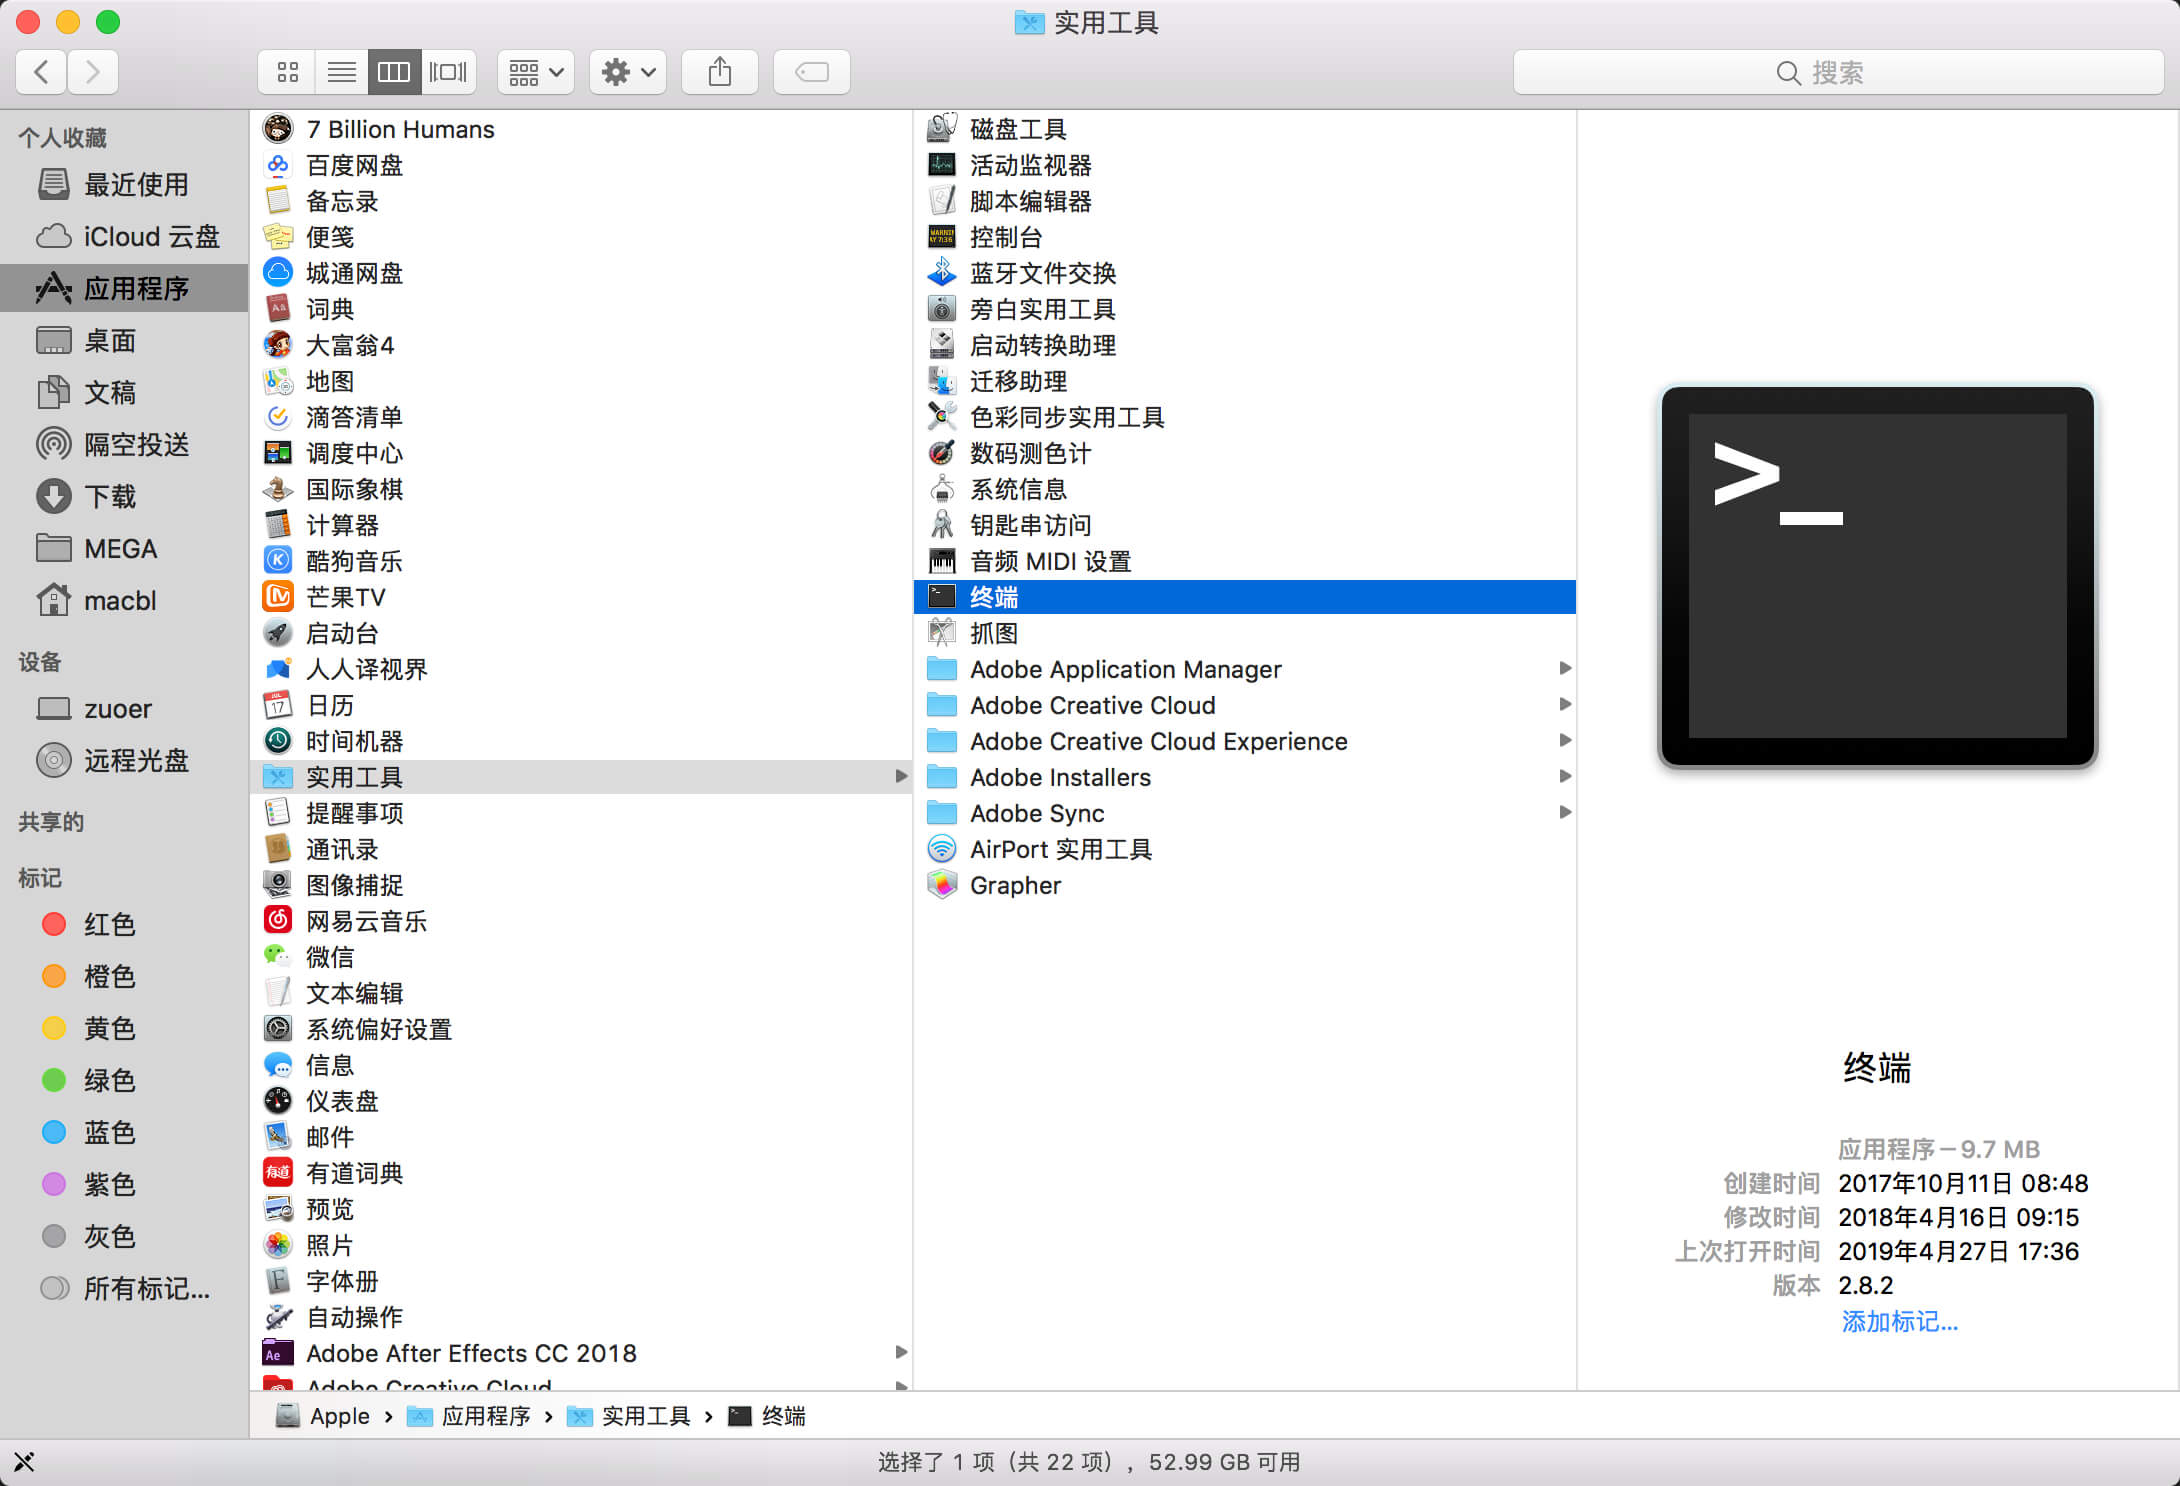Expand Adobe Installers folder

[x=1565, y=777]
